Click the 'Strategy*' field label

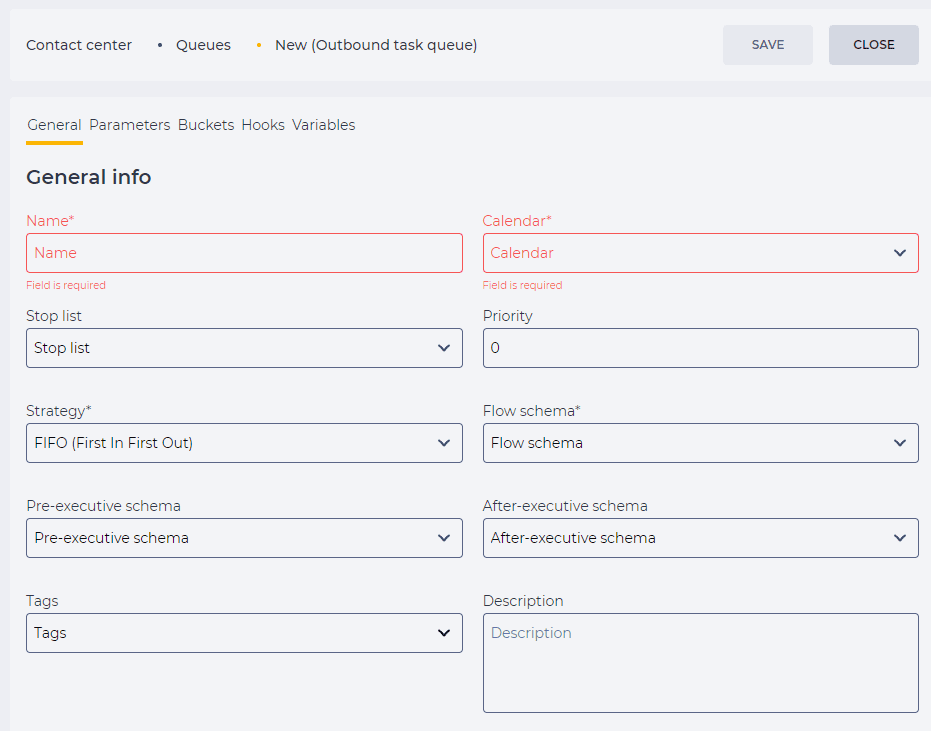(x=59, y=411)
